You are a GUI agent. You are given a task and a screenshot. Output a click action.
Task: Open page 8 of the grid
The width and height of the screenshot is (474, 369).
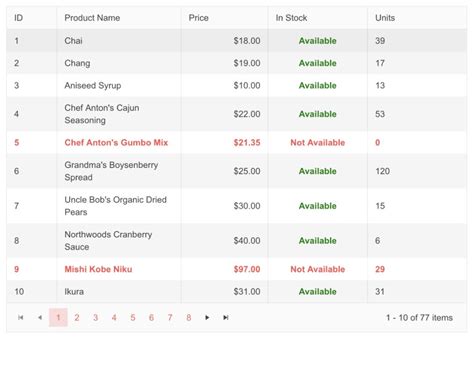[189, 317]
